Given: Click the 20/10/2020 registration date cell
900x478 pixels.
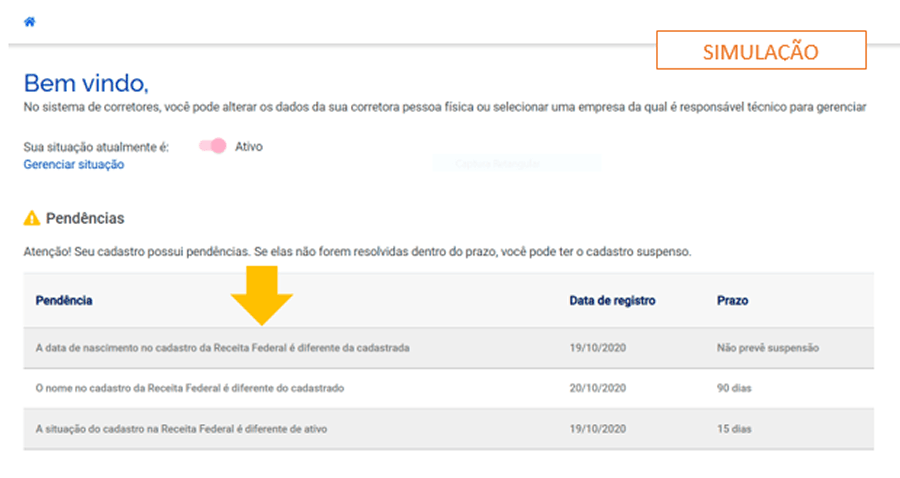Looking at the screenshot, I should click(596, 388).
